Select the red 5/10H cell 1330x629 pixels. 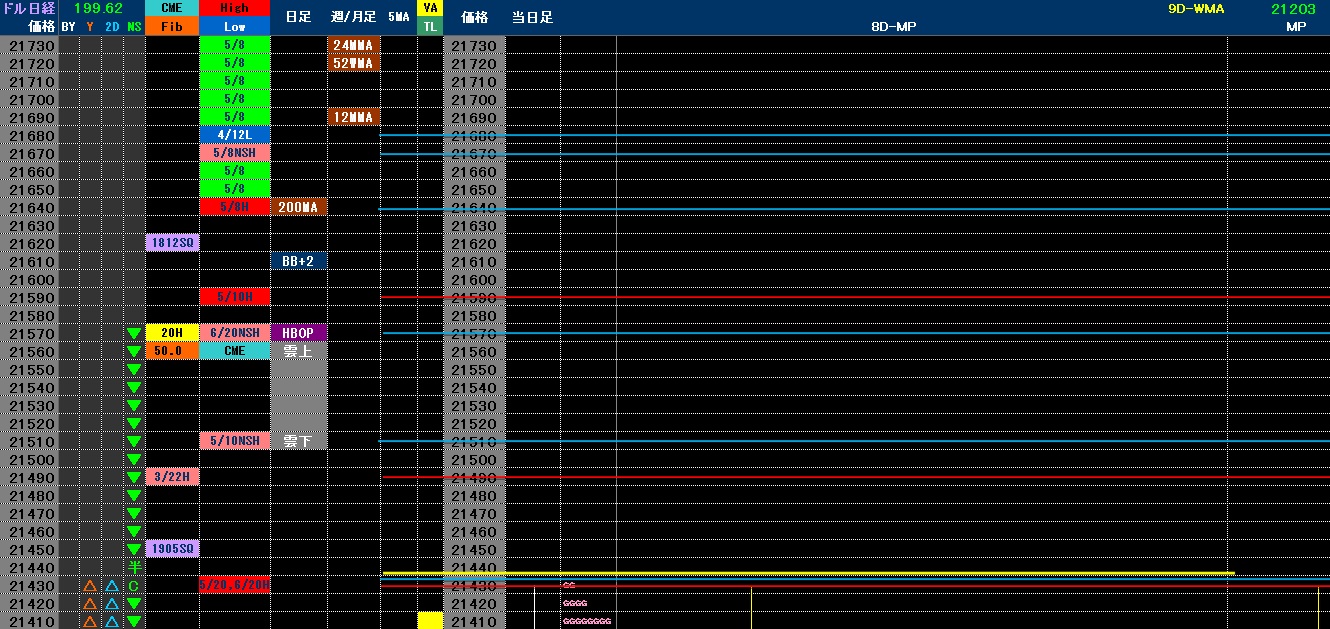(x=234, y=297)
